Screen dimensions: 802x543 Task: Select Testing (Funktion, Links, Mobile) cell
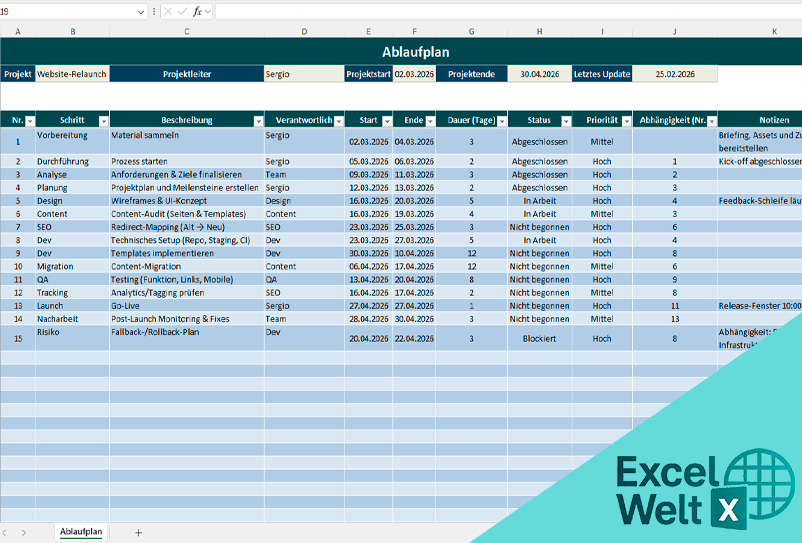tap(187, 280)
